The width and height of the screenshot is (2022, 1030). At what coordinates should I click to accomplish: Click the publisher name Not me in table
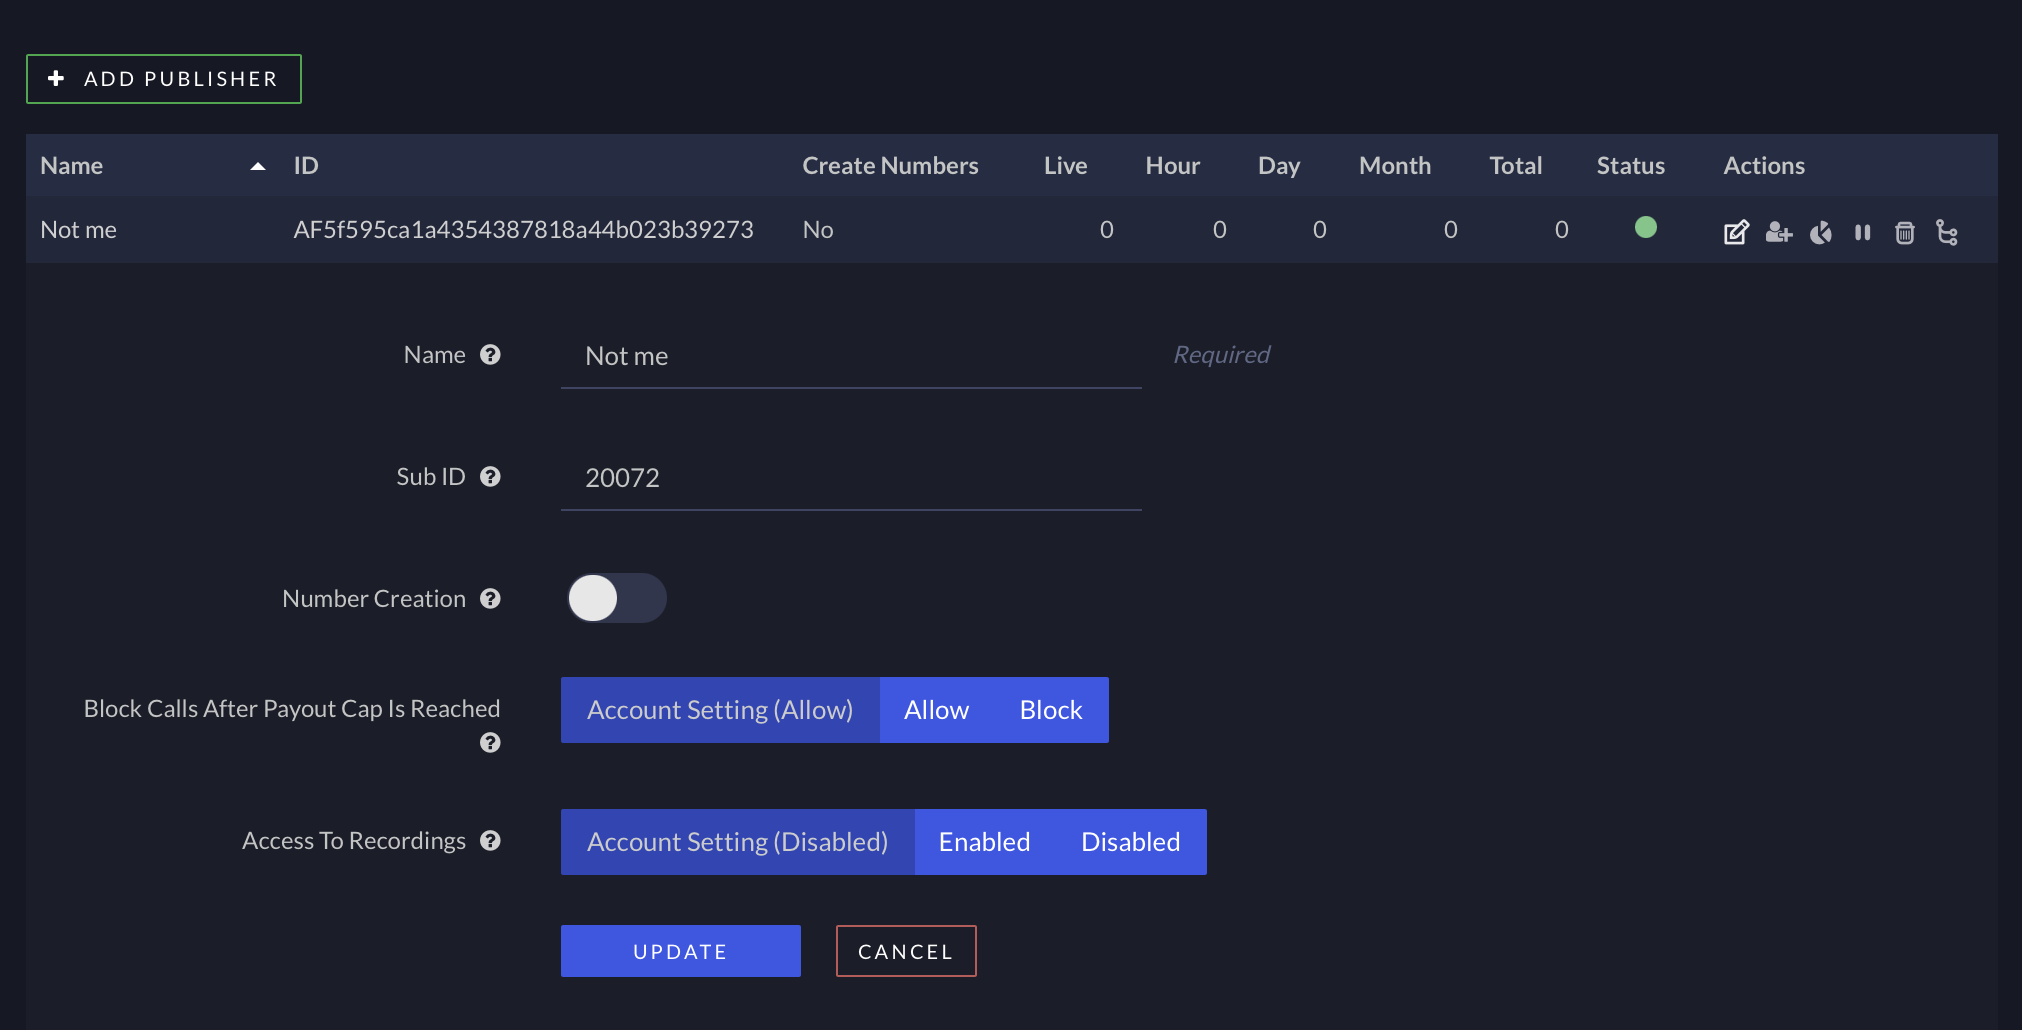(x=79, y=230)
